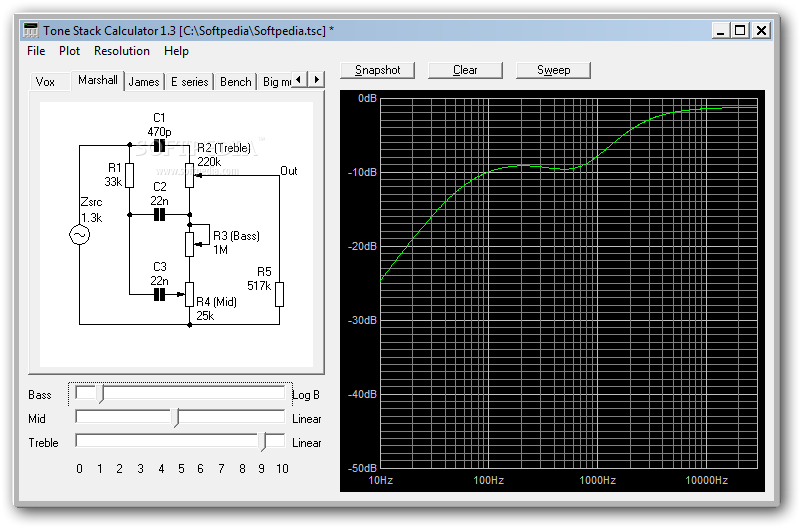The width and height of the screenshot is (801, 528).
Task: Click the R5 517k resistor symbol
Action: 279,294
